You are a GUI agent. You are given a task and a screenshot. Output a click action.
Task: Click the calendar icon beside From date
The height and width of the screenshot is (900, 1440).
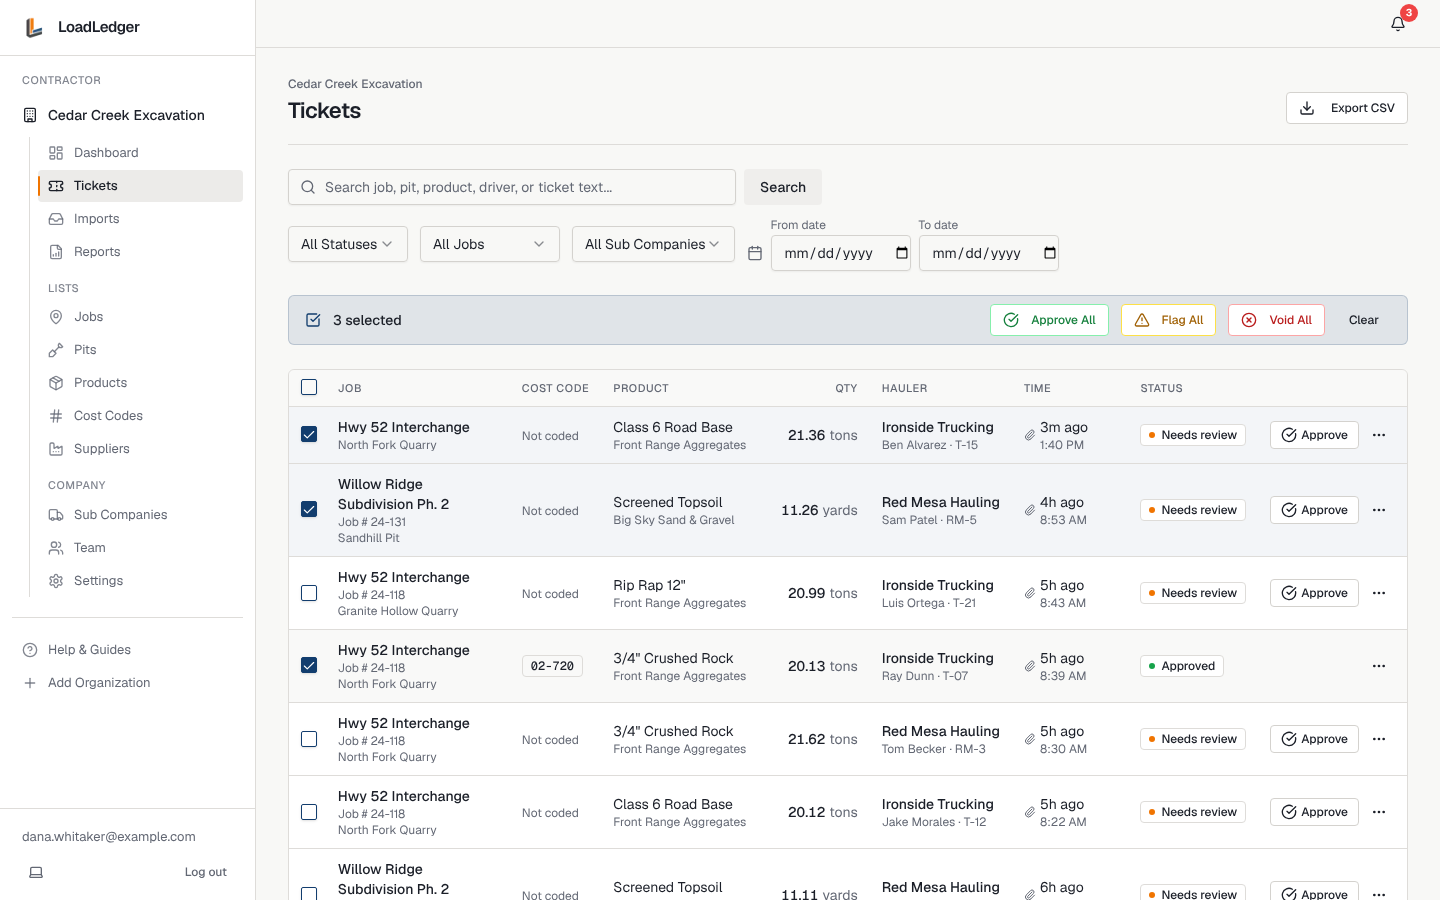[755, 253]
